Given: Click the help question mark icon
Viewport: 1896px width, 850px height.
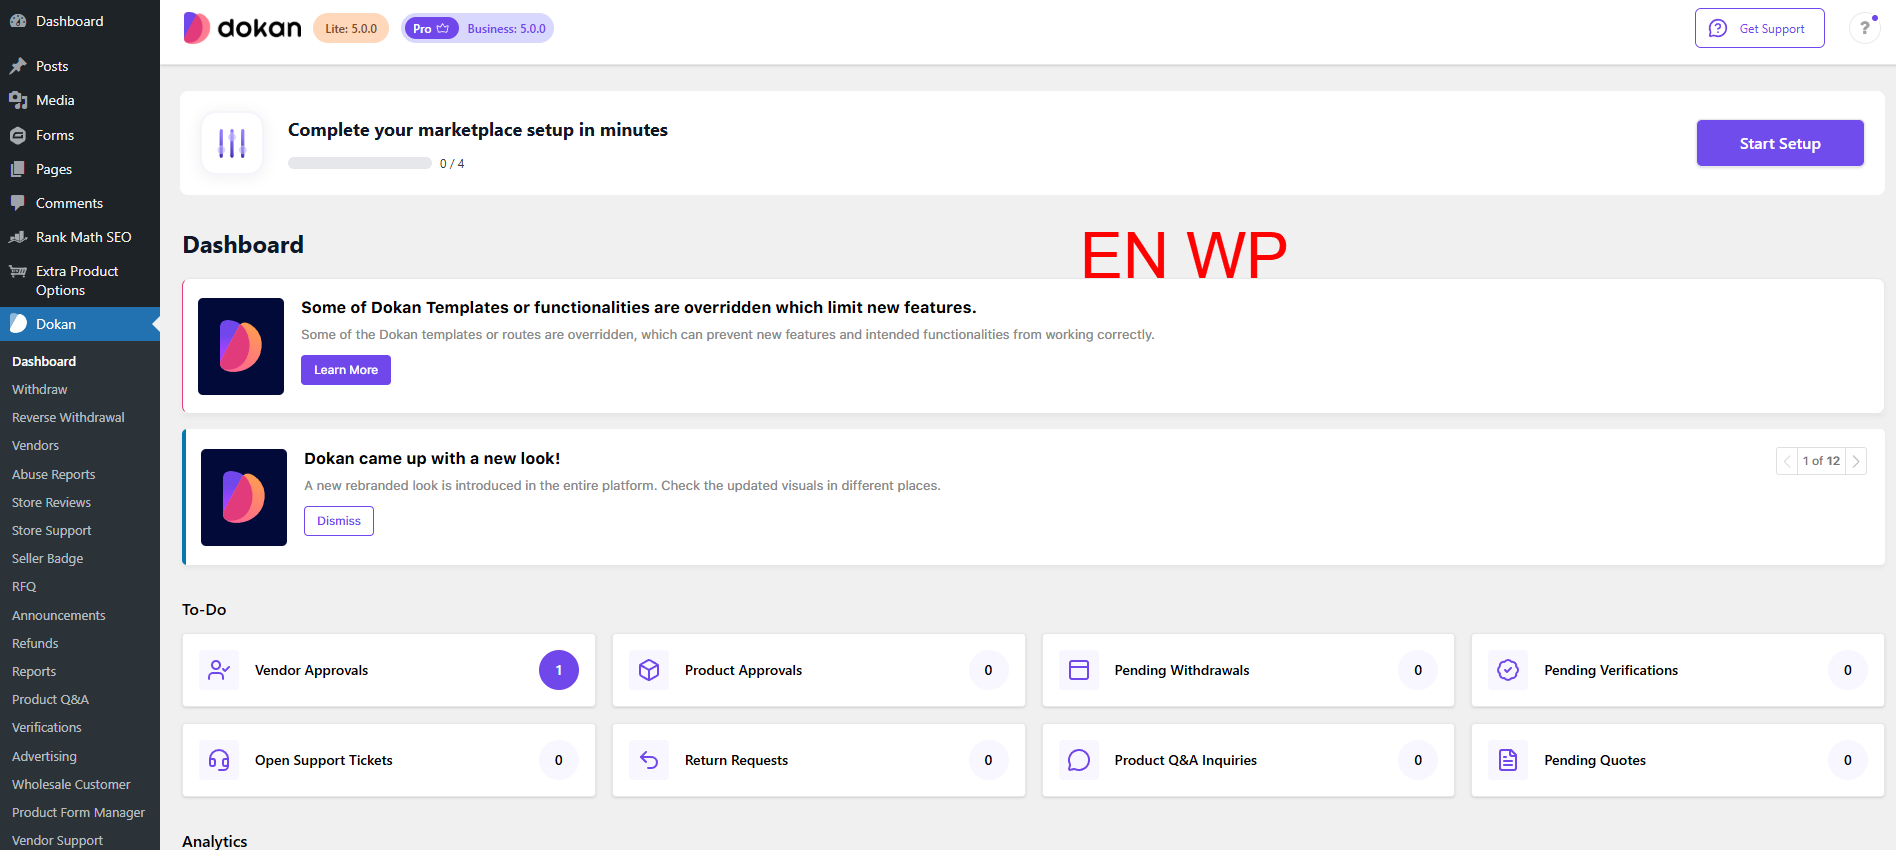Looking at the screenshot, I should pyautogui.click(x=1864, y=28).
